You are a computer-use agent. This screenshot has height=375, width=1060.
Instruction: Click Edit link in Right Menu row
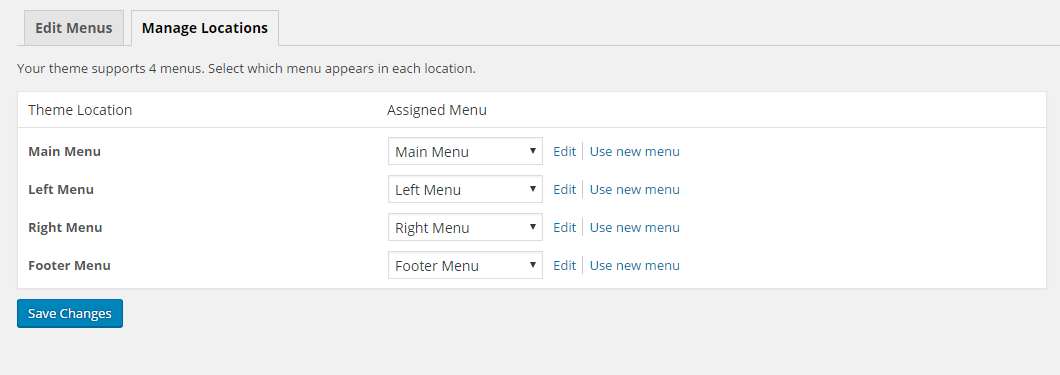click(x=564, y=227)
